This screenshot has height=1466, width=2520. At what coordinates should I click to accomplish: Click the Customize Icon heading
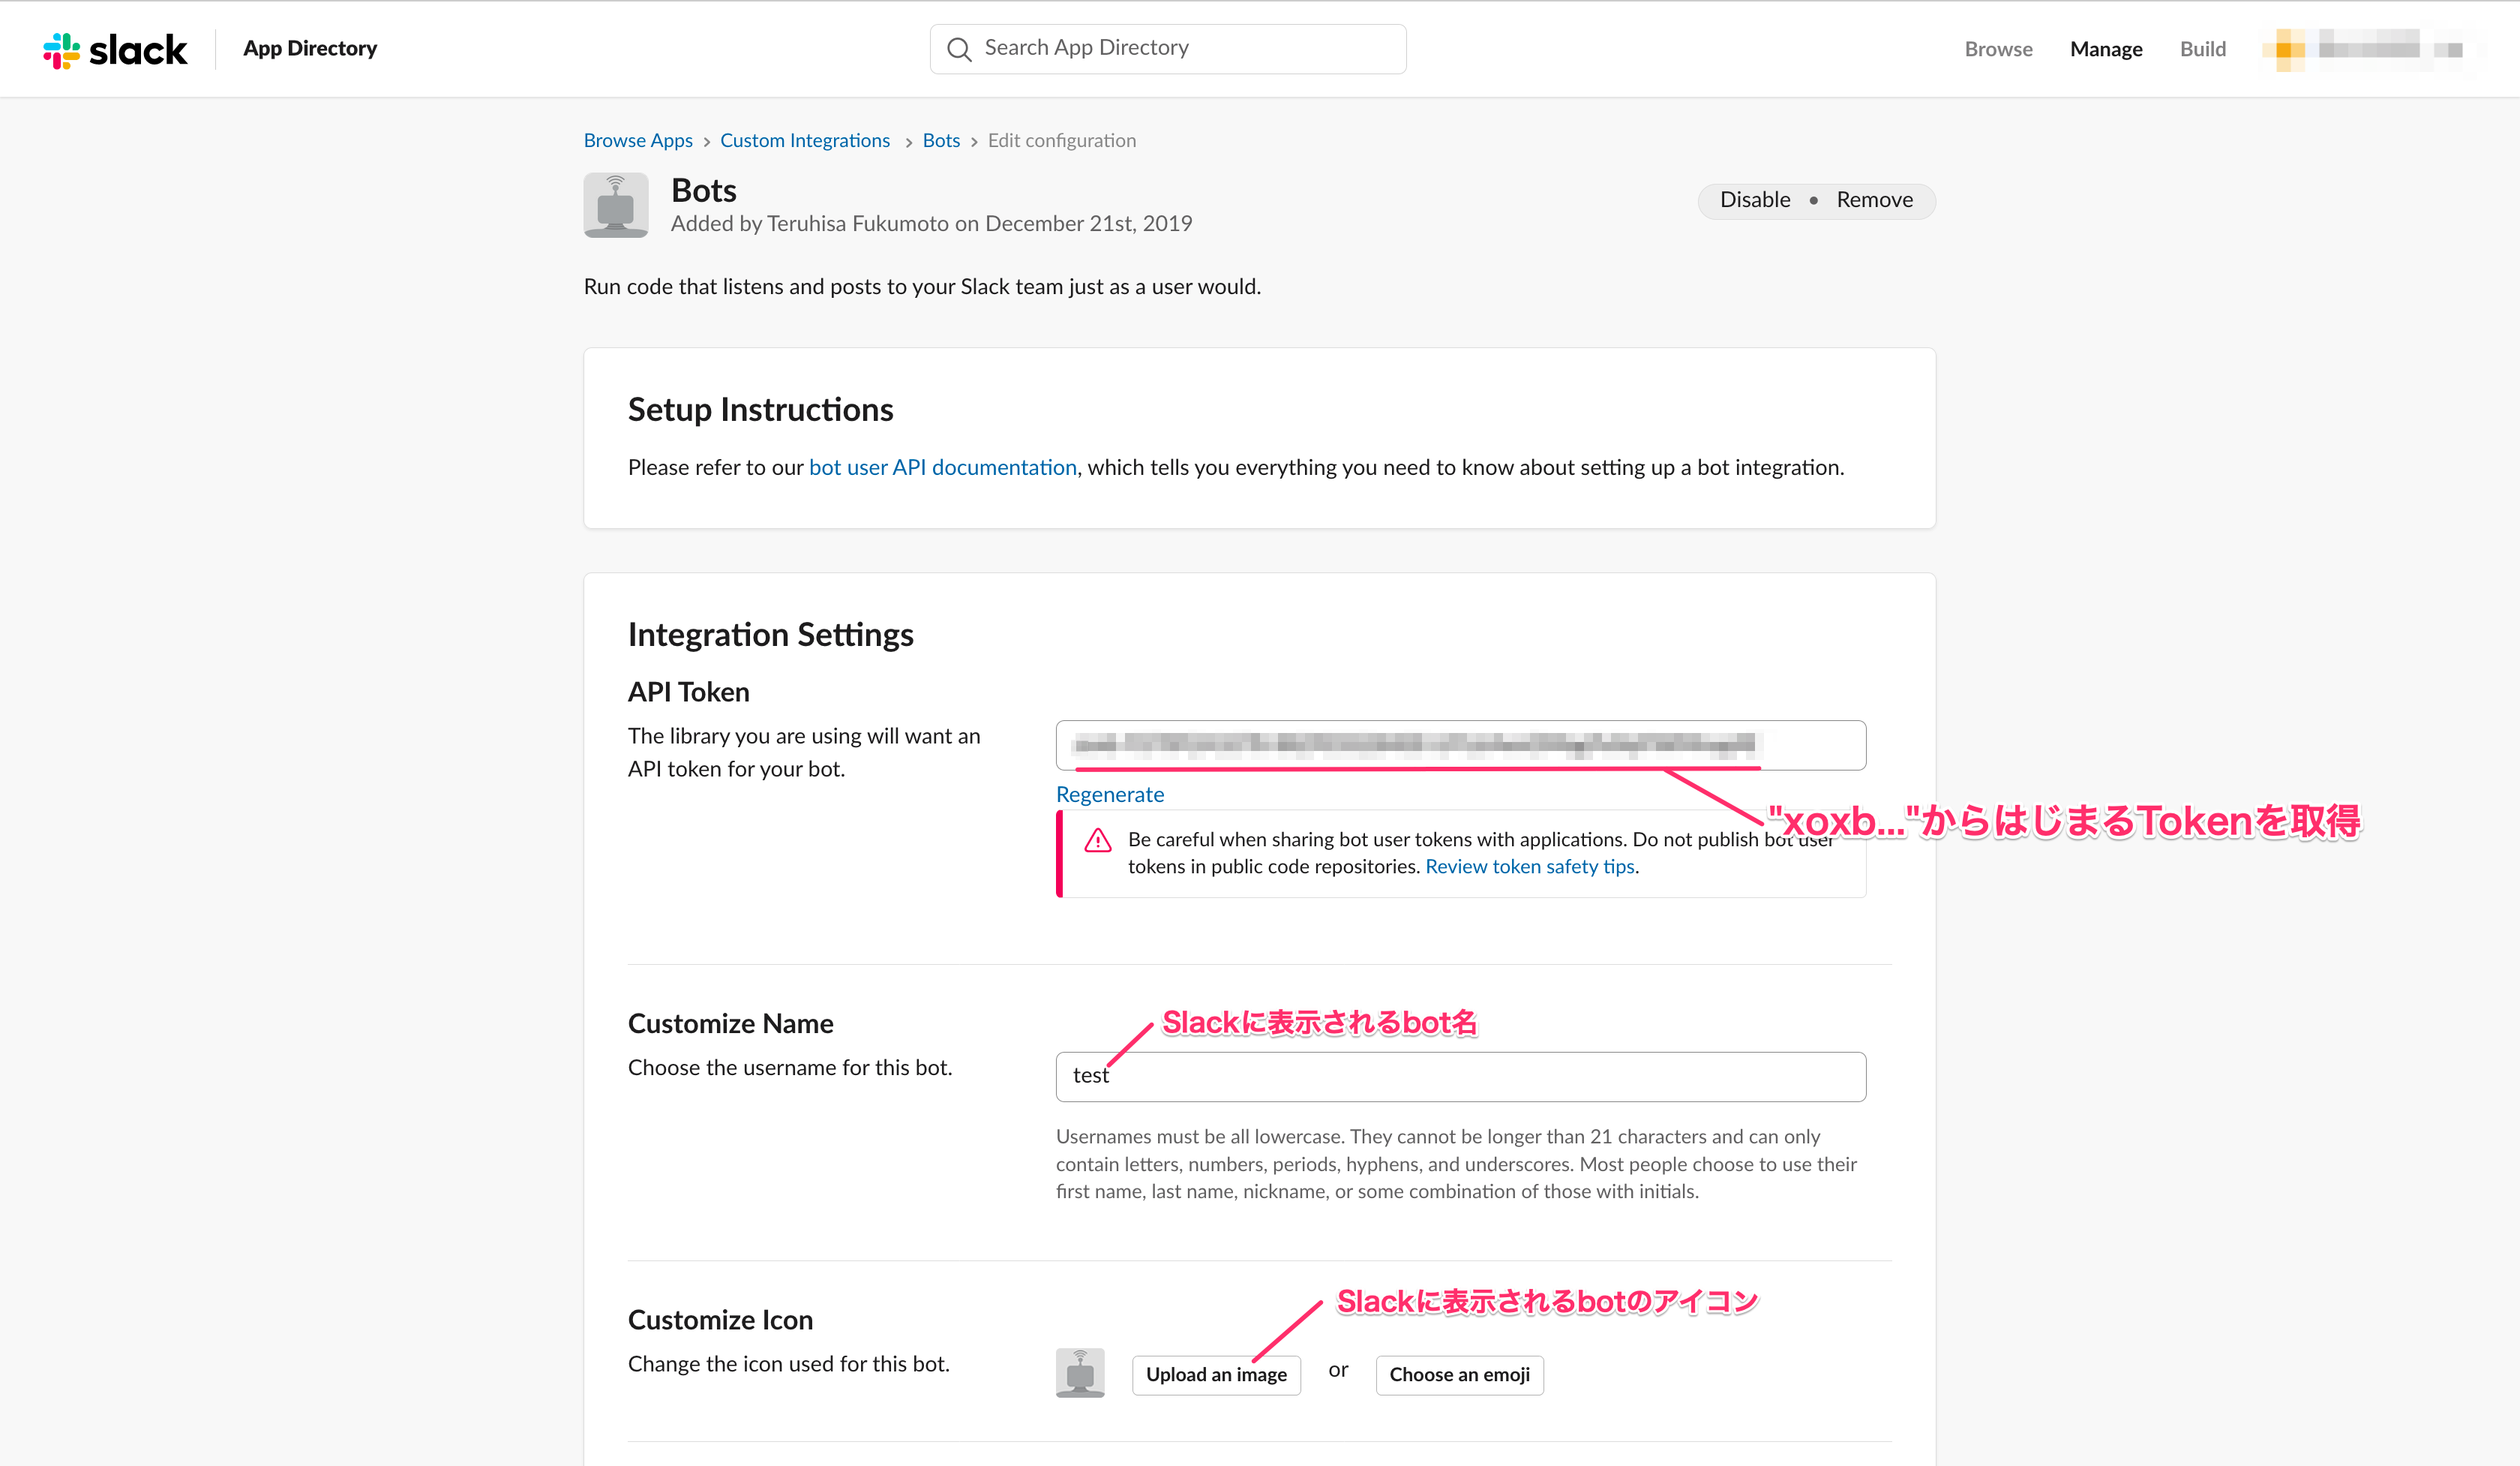pos(720,1320)
